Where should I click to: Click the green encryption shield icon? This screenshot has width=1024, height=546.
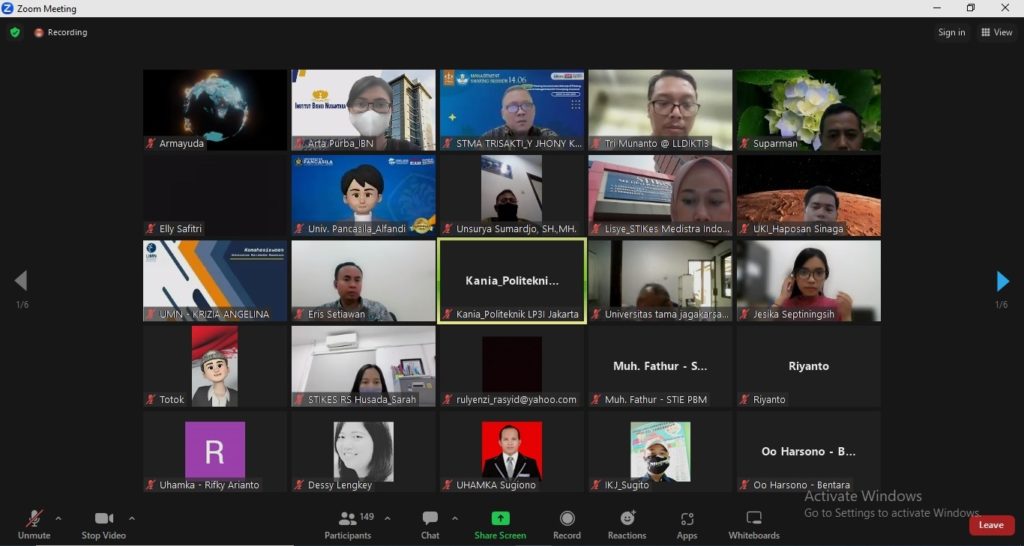pyautogui.click(x=15, y=32)
